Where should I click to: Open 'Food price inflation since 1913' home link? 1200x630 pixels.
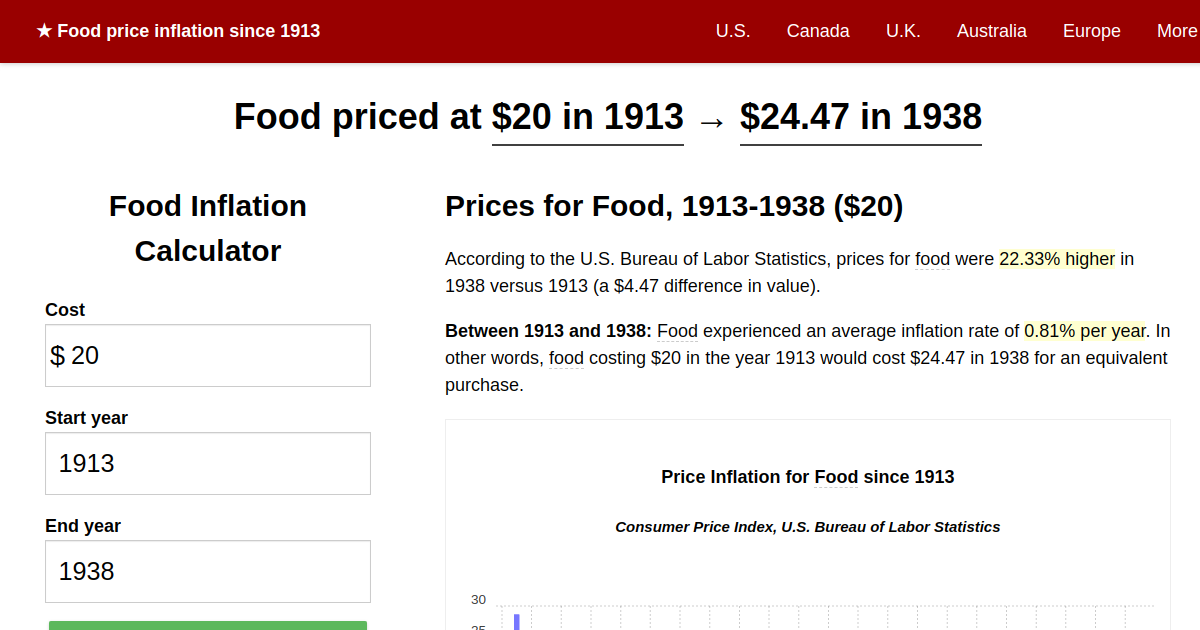(x=188, y=31)
